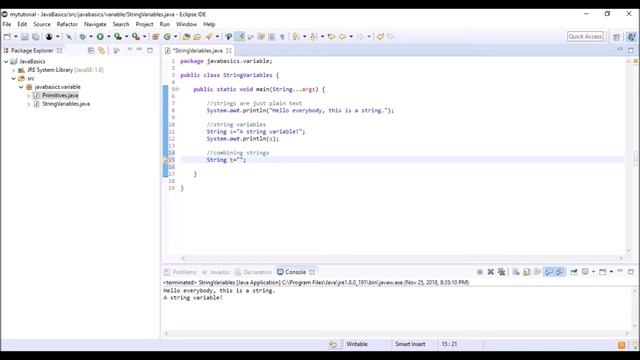Toggle Show Console on Standard Error change

coord(560,272)
